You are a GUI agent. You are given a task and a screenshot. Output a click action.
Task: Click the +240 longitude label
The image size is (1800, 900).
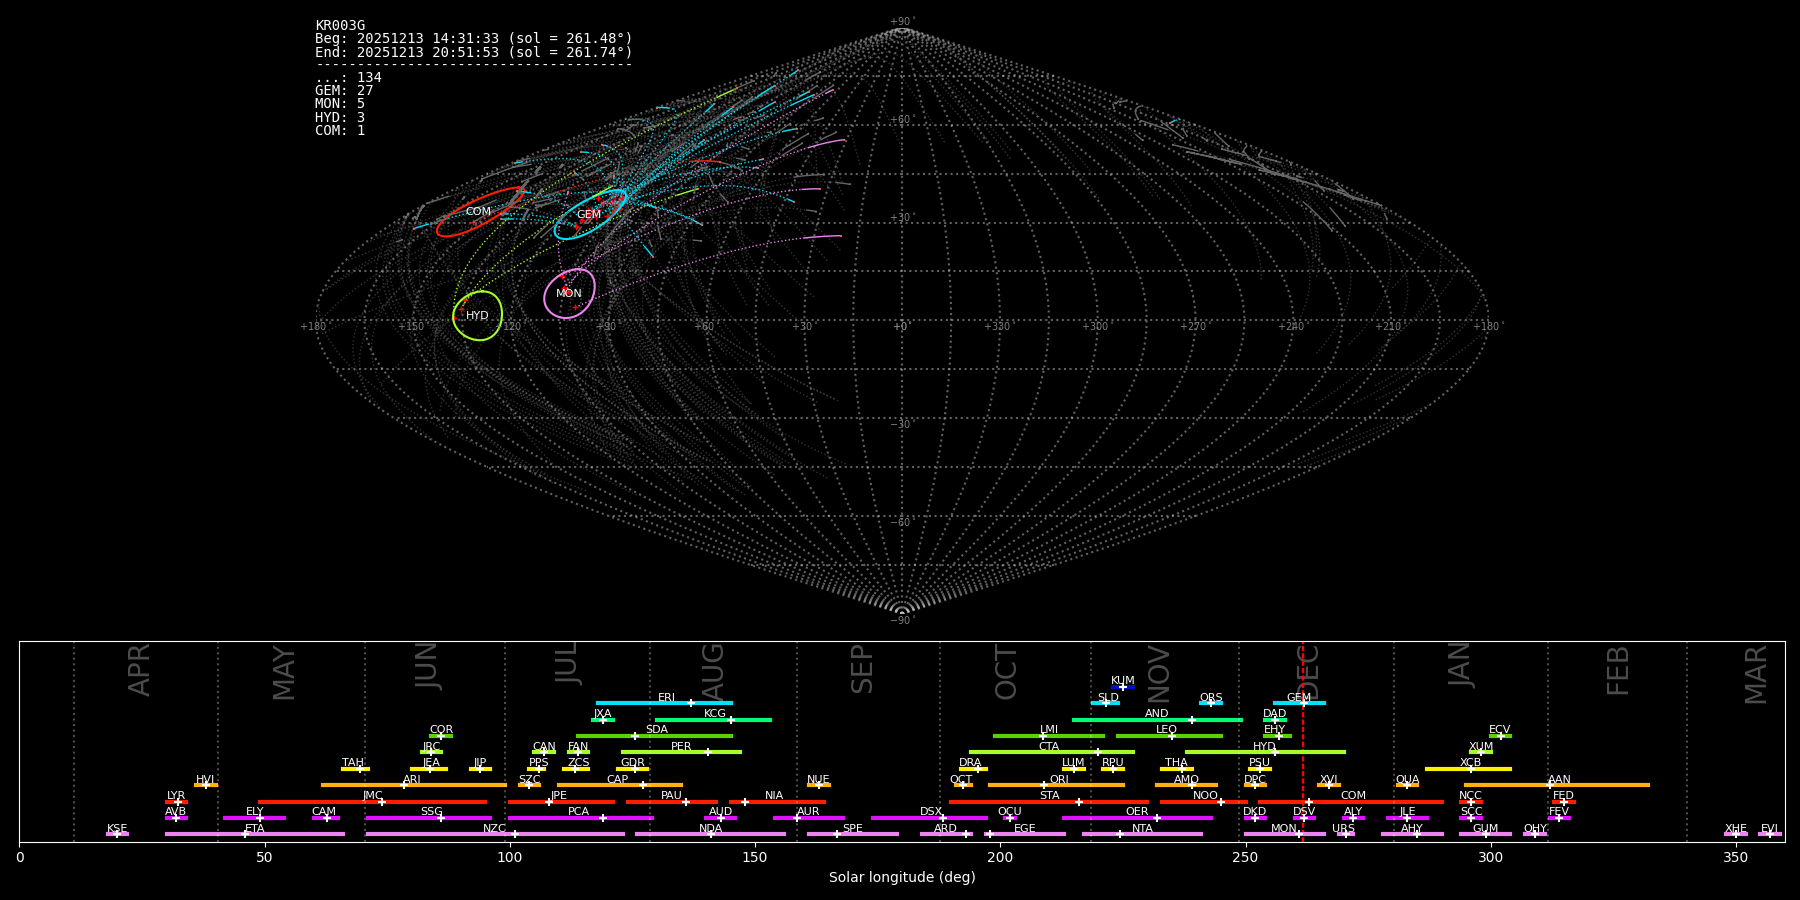tap(1291, 326)
